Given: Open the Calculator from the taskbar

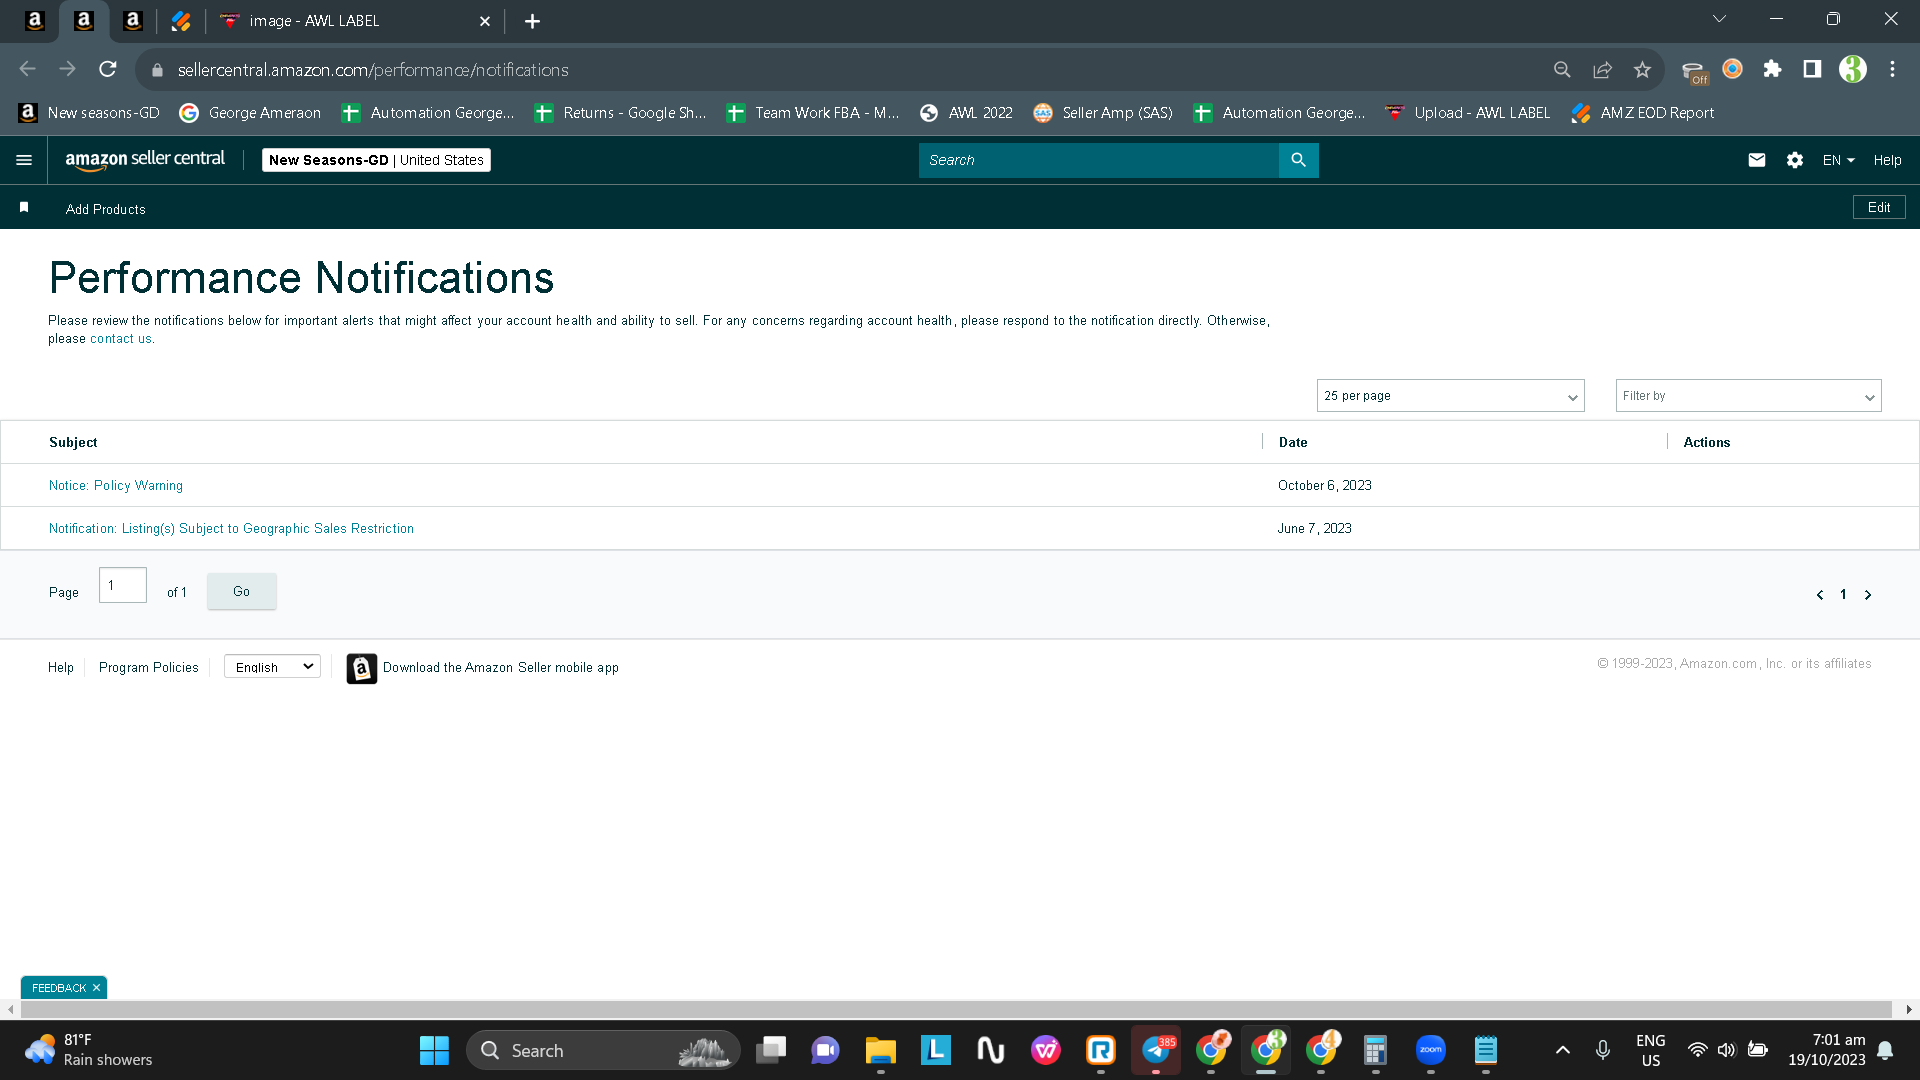Looking at the screenshot, I should pyautogui.click(x=1375, y=1050).
